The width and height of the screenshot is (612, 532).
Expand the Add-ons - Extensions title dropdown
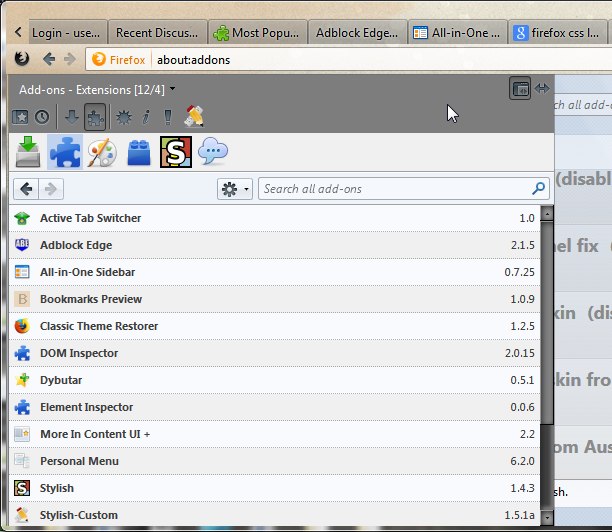[173, 89]
